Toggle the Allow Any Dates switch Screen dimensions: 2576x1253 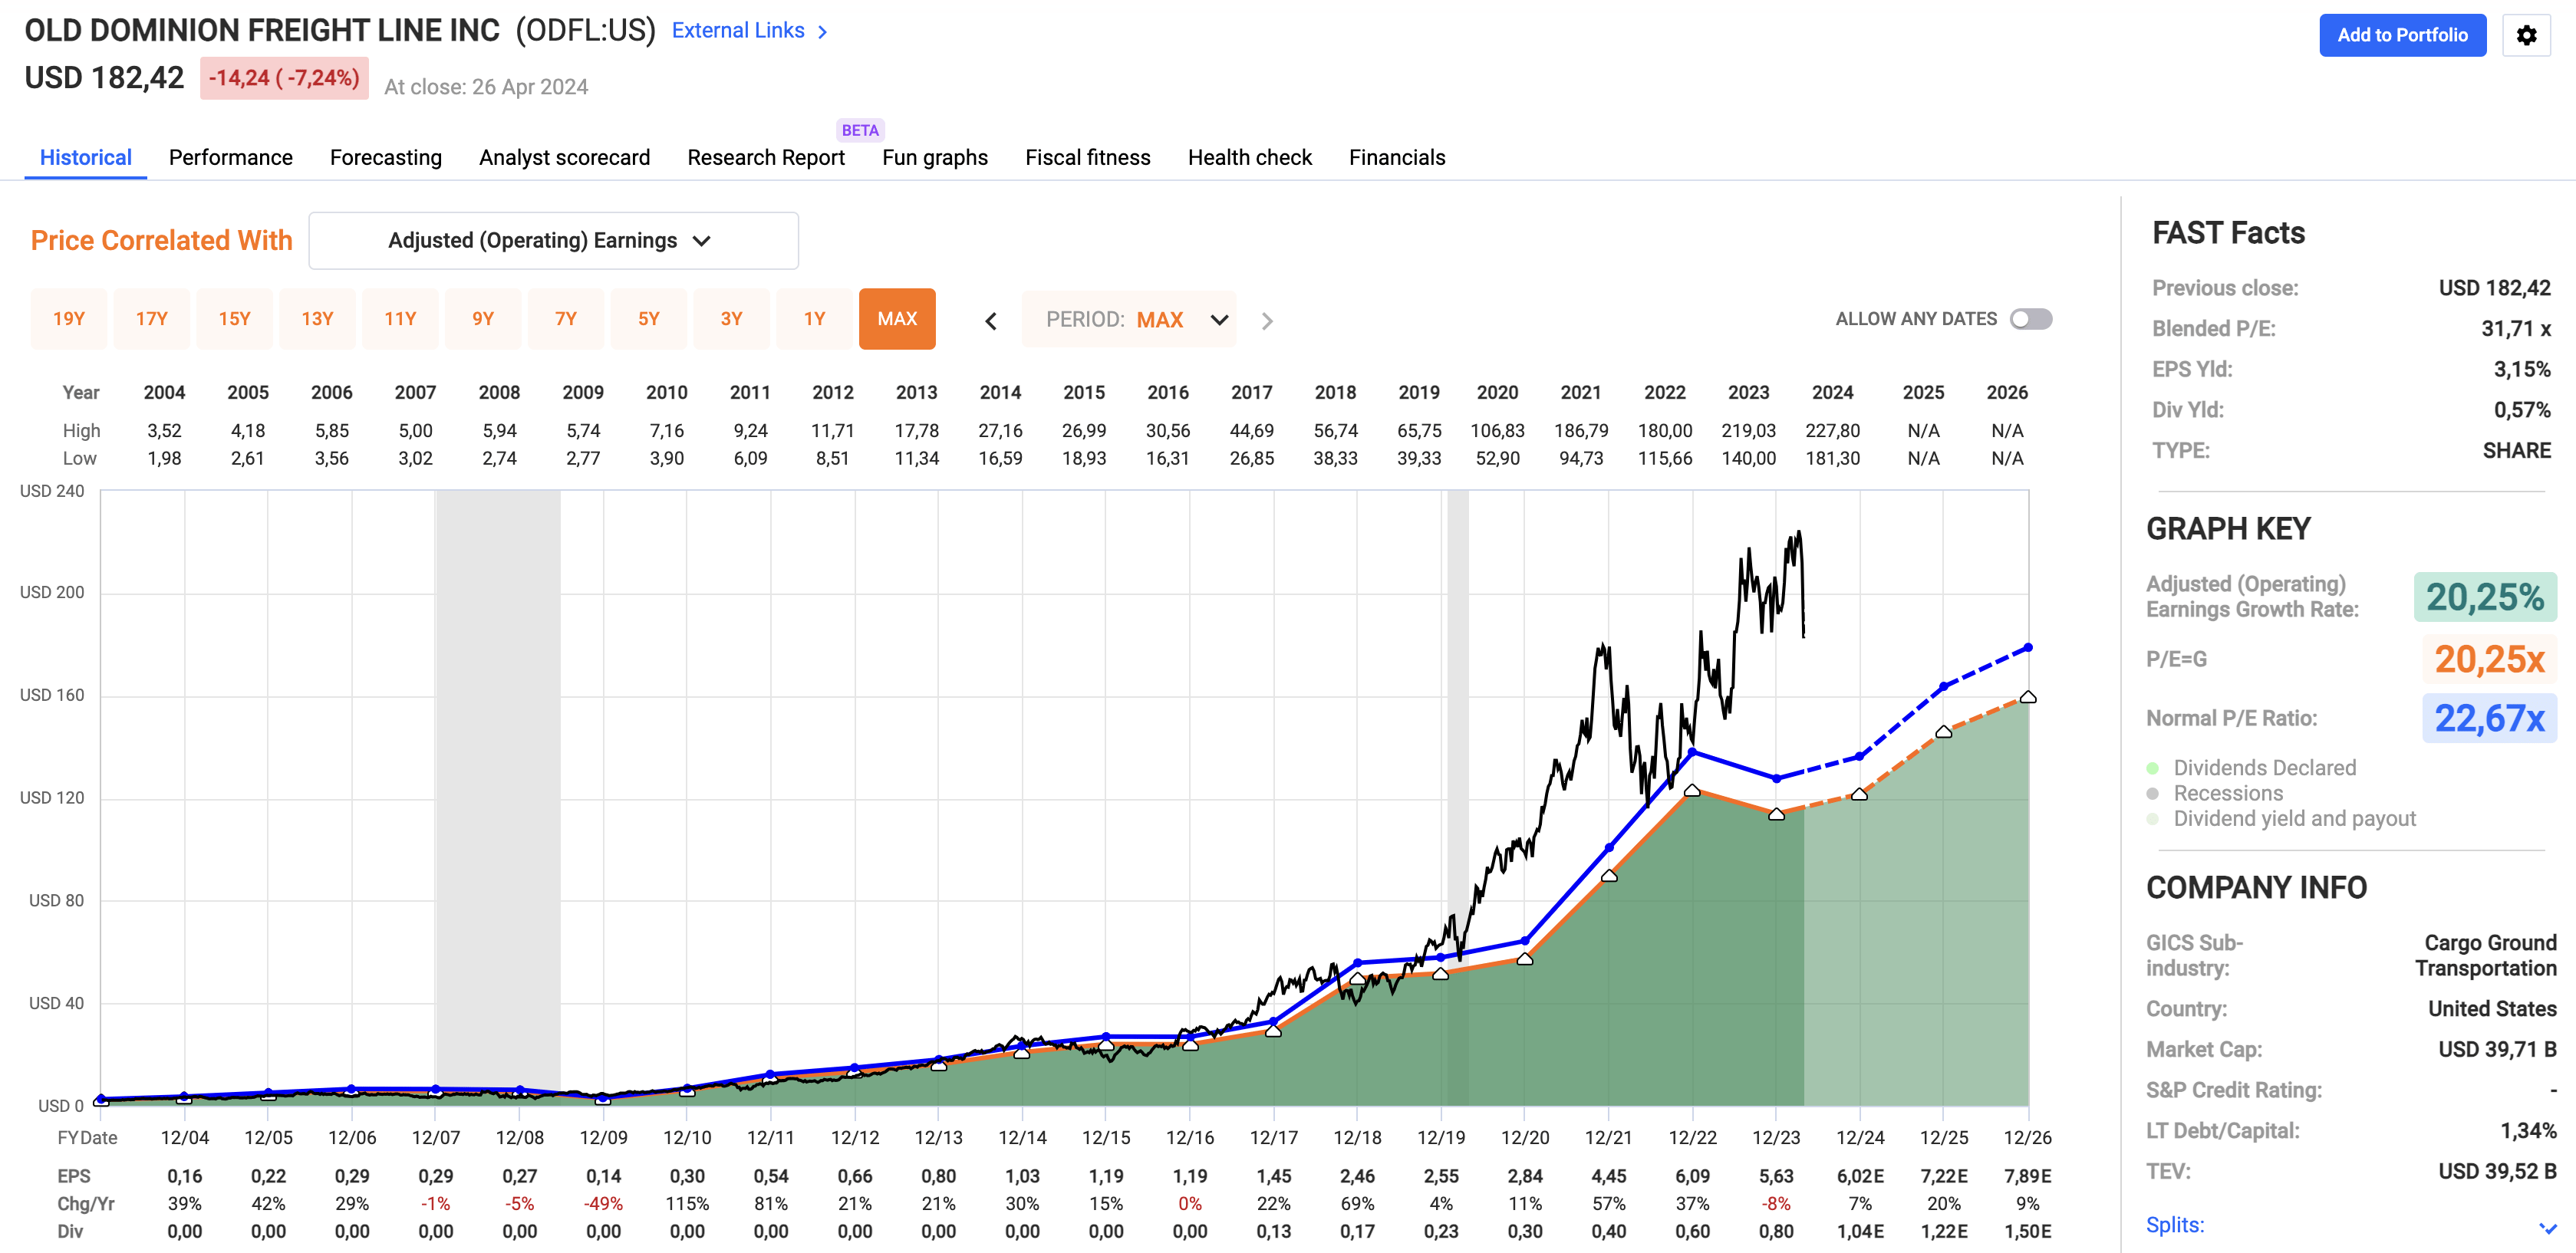coord(2031,319)
